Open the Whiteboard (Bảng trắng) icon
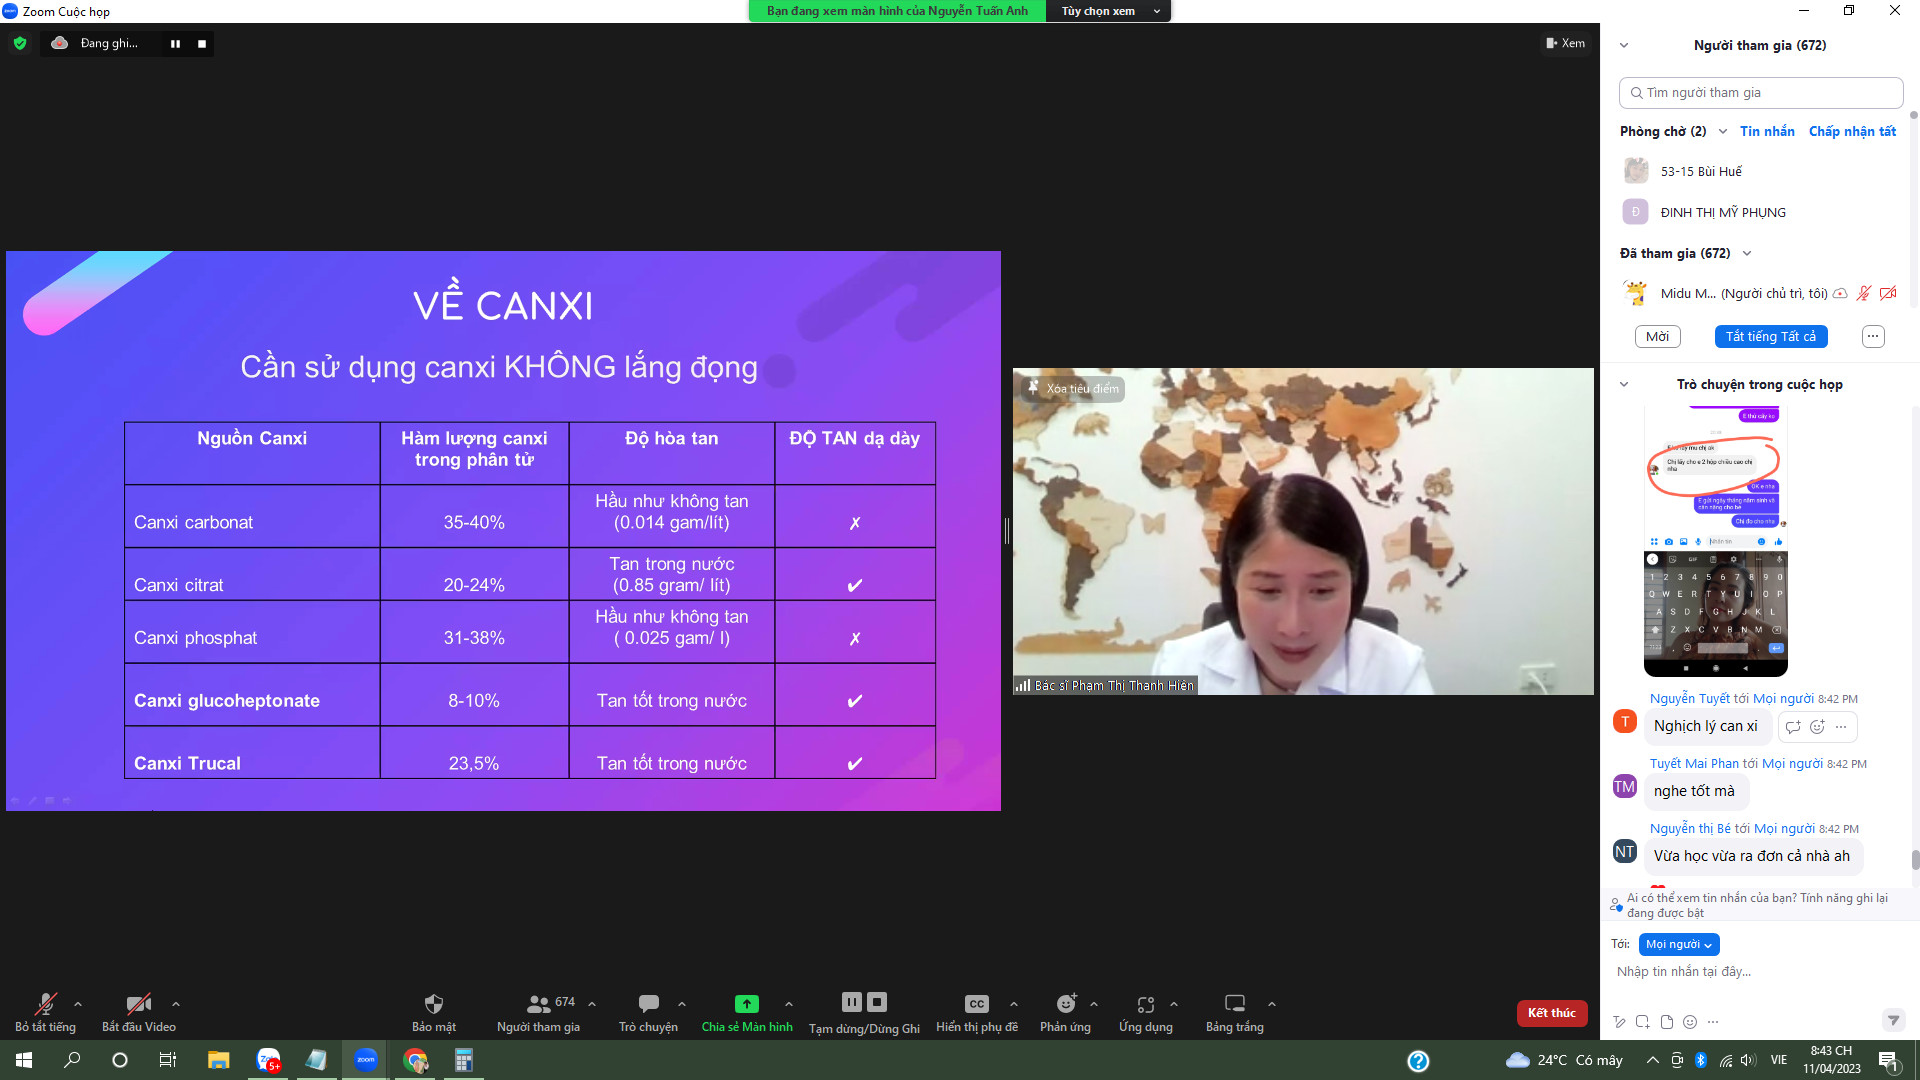1920x1080 pixels. point(1235,1004)
